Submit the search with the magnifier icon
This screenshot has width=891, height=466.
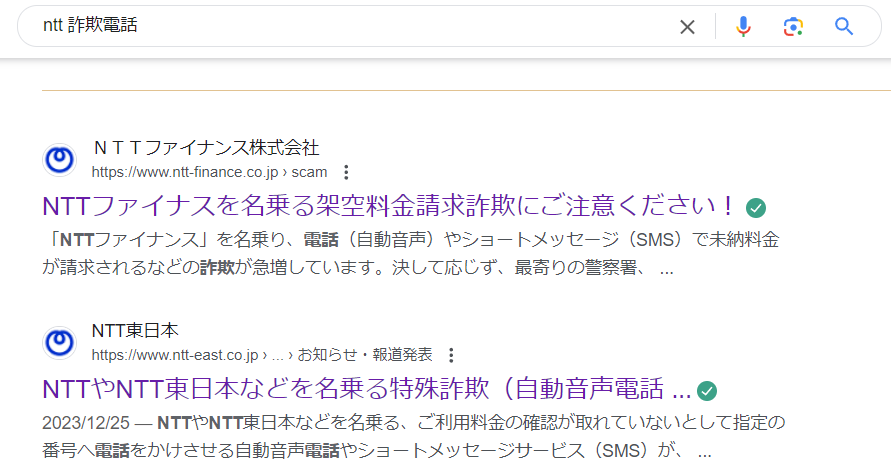pos(844,26)
